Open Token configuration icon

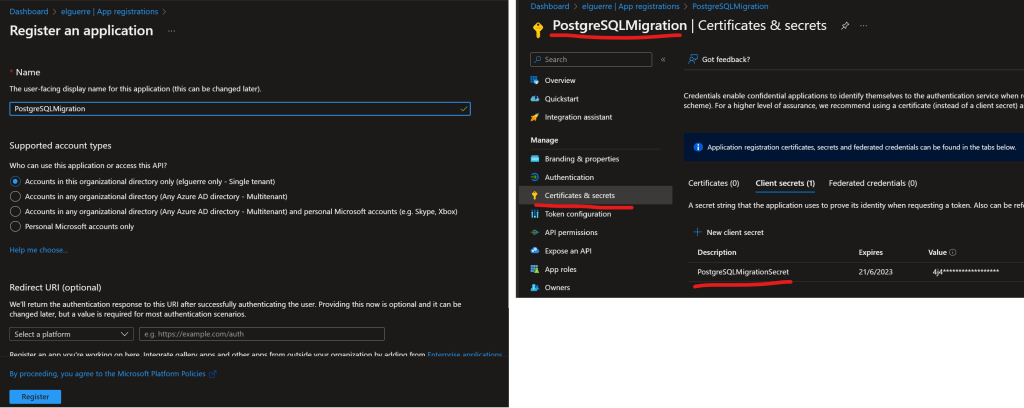click(x=535, y=214)
